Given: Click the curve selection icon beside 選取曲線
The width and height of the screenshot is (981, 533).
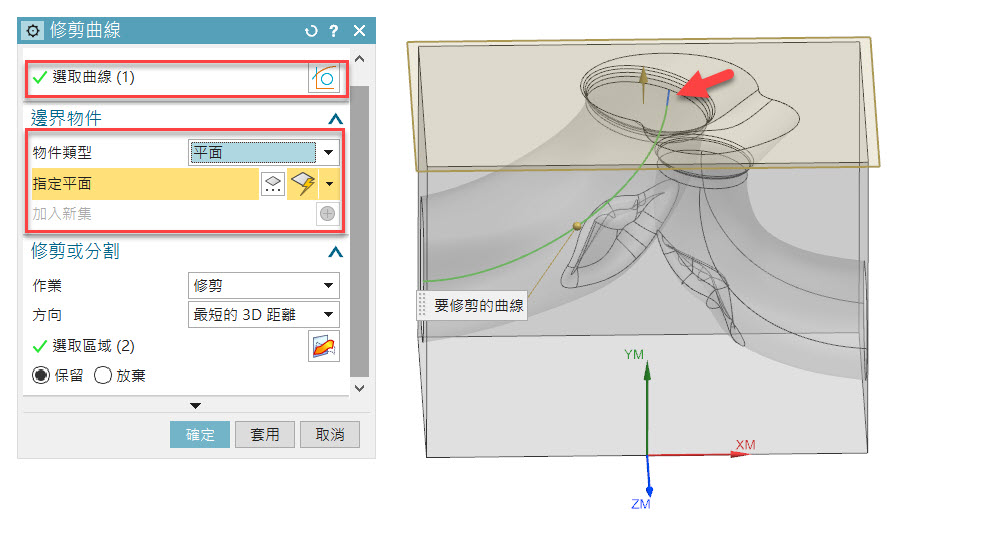Looking at the screenshot, I should (323, 79).
